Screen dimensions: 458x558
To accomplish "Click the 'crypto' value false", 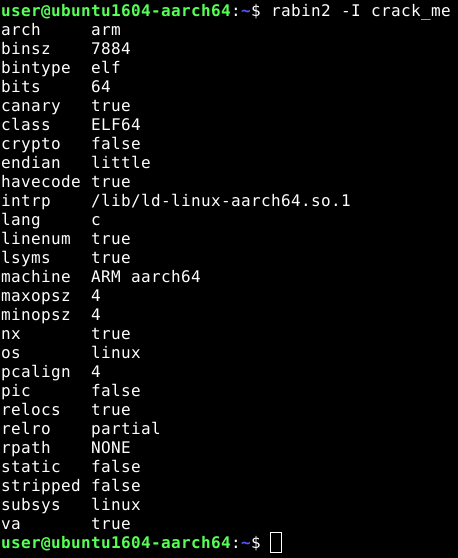I will point(116,144).
